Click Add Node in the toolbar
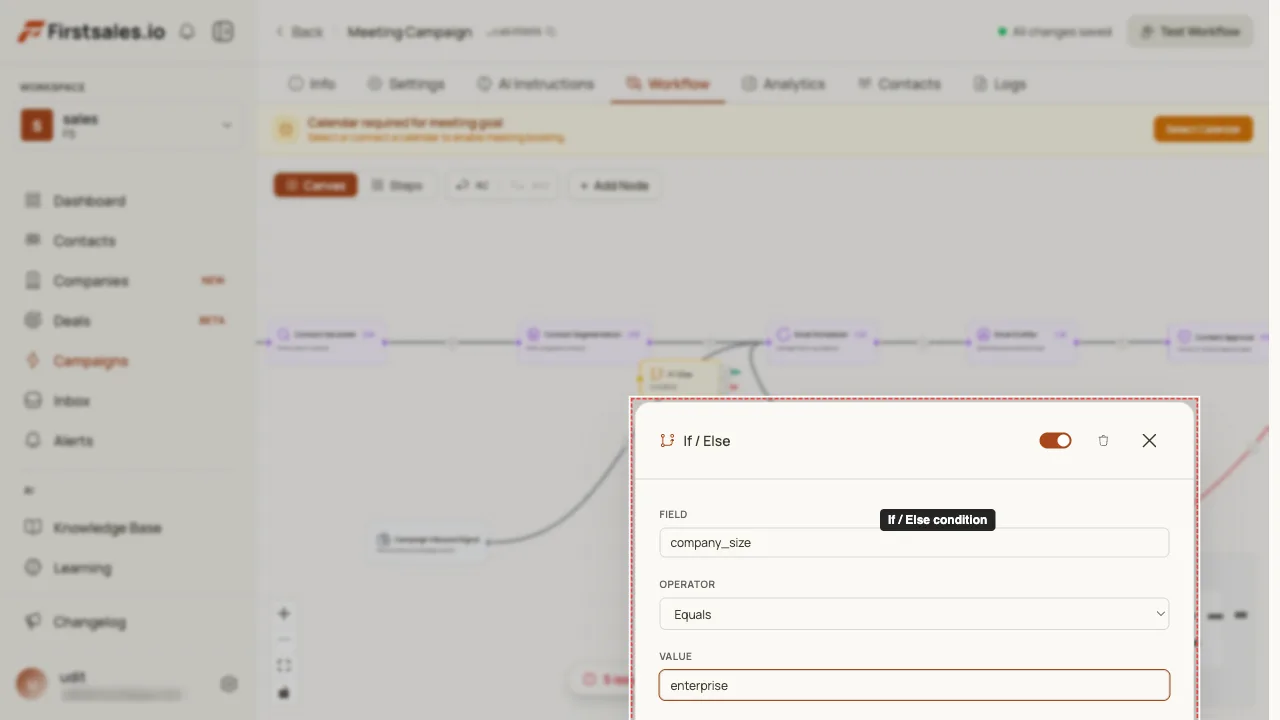 pos(614,185)
